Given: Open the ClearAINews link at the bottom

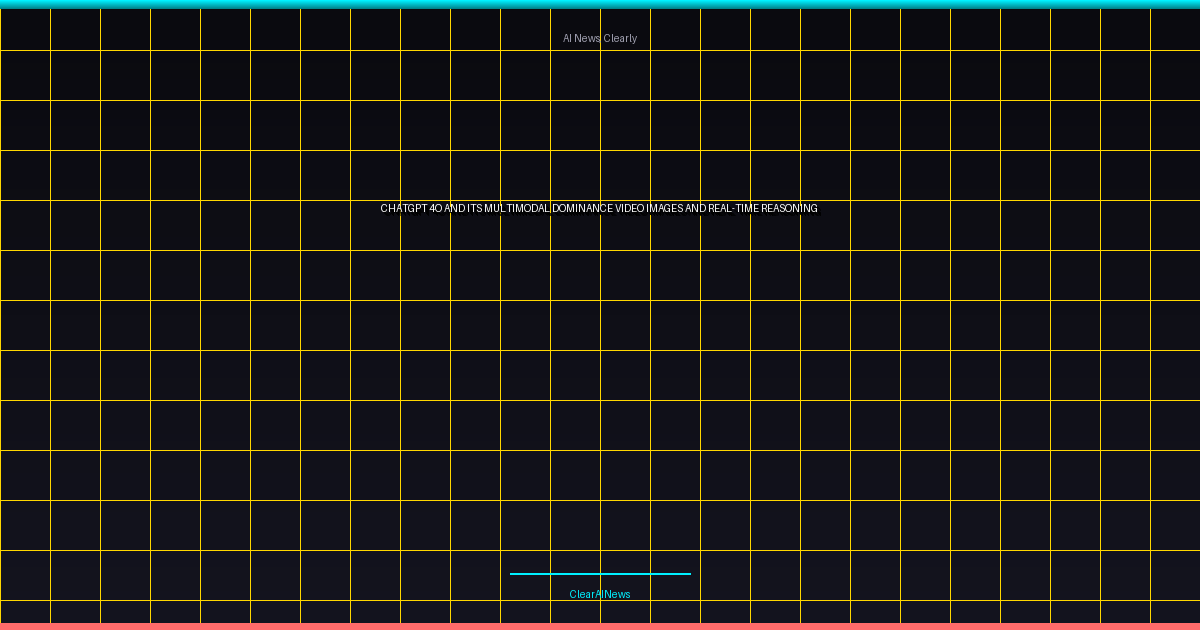Looking at the screenshot, I should click(x=600, y=595).
